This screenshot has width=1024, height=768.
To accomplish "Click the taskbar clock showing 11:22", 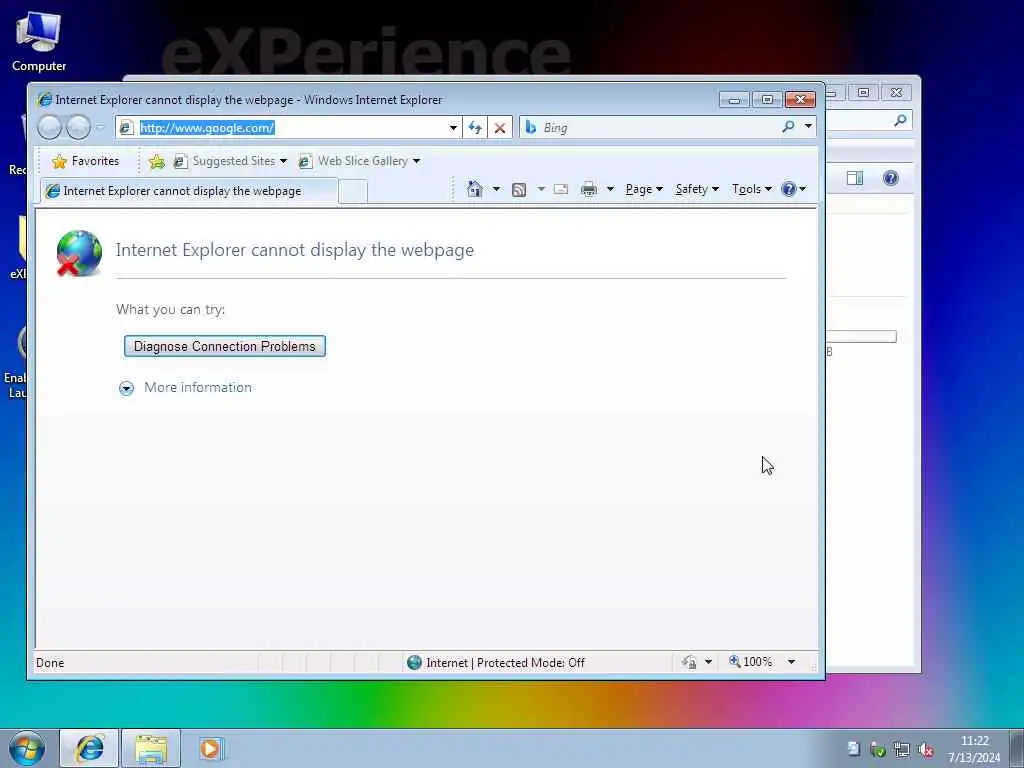I will 974,749.
